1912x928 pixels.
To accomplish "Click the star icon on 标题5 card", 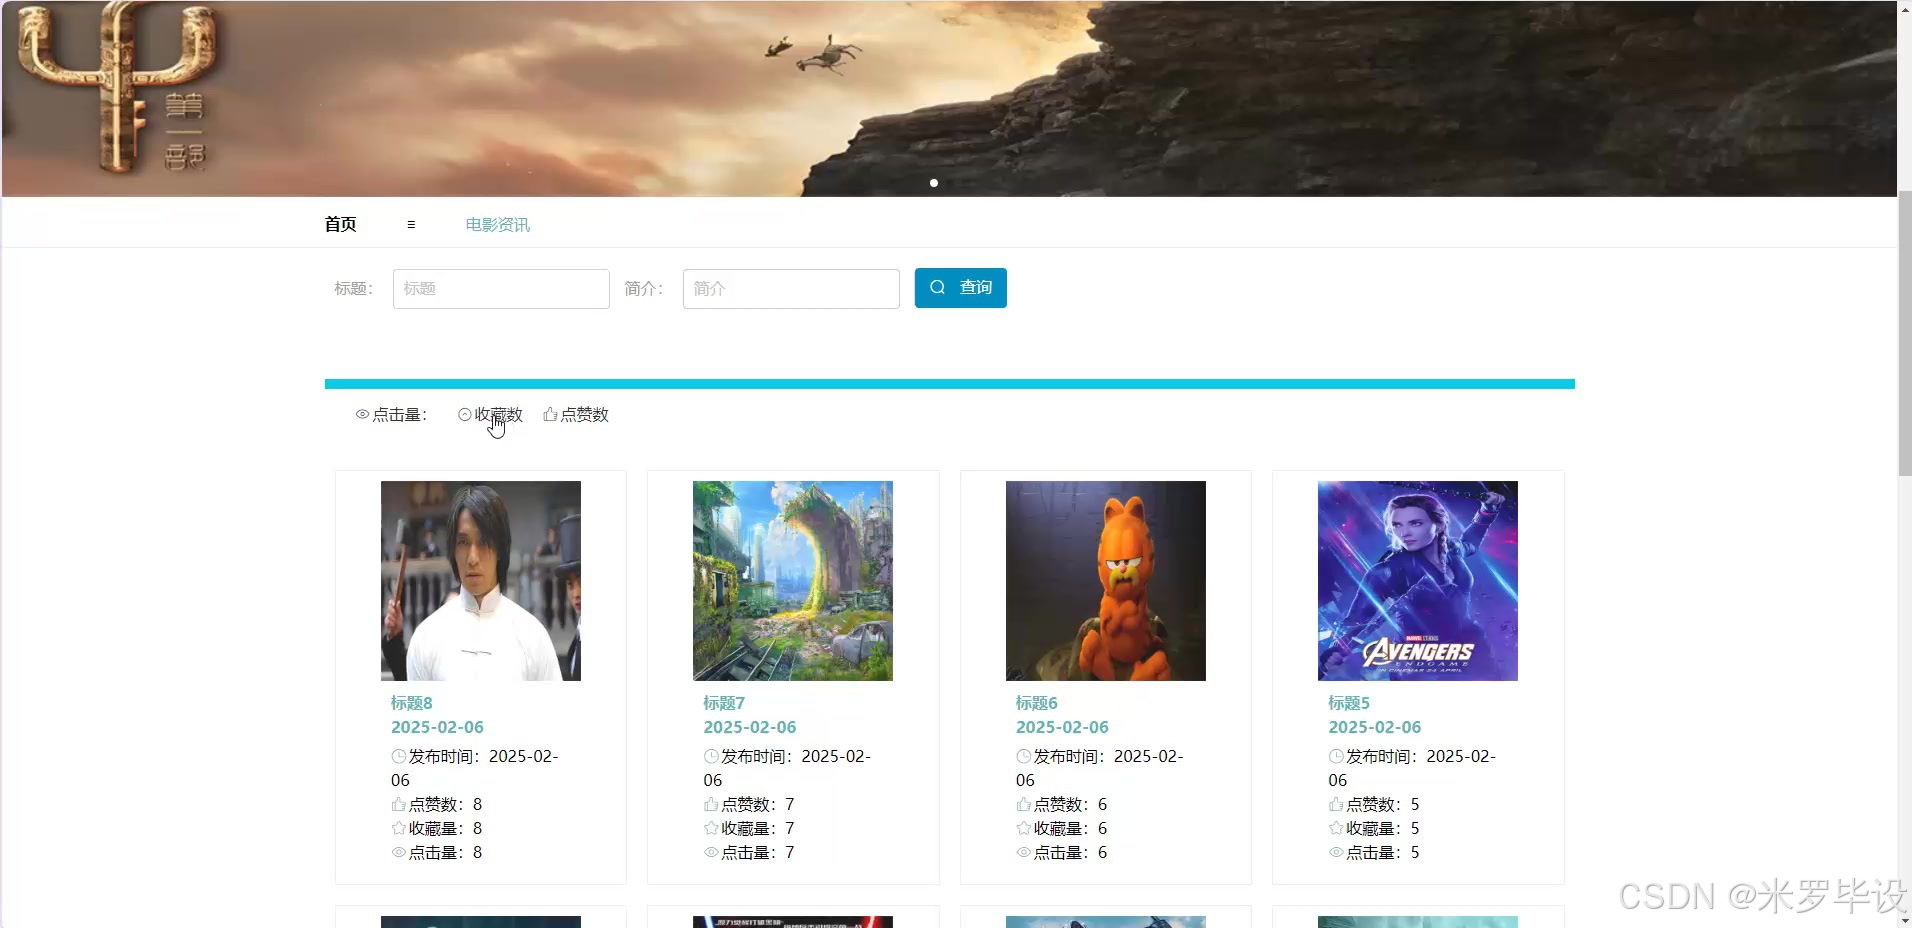I will tap(1336, 828).
